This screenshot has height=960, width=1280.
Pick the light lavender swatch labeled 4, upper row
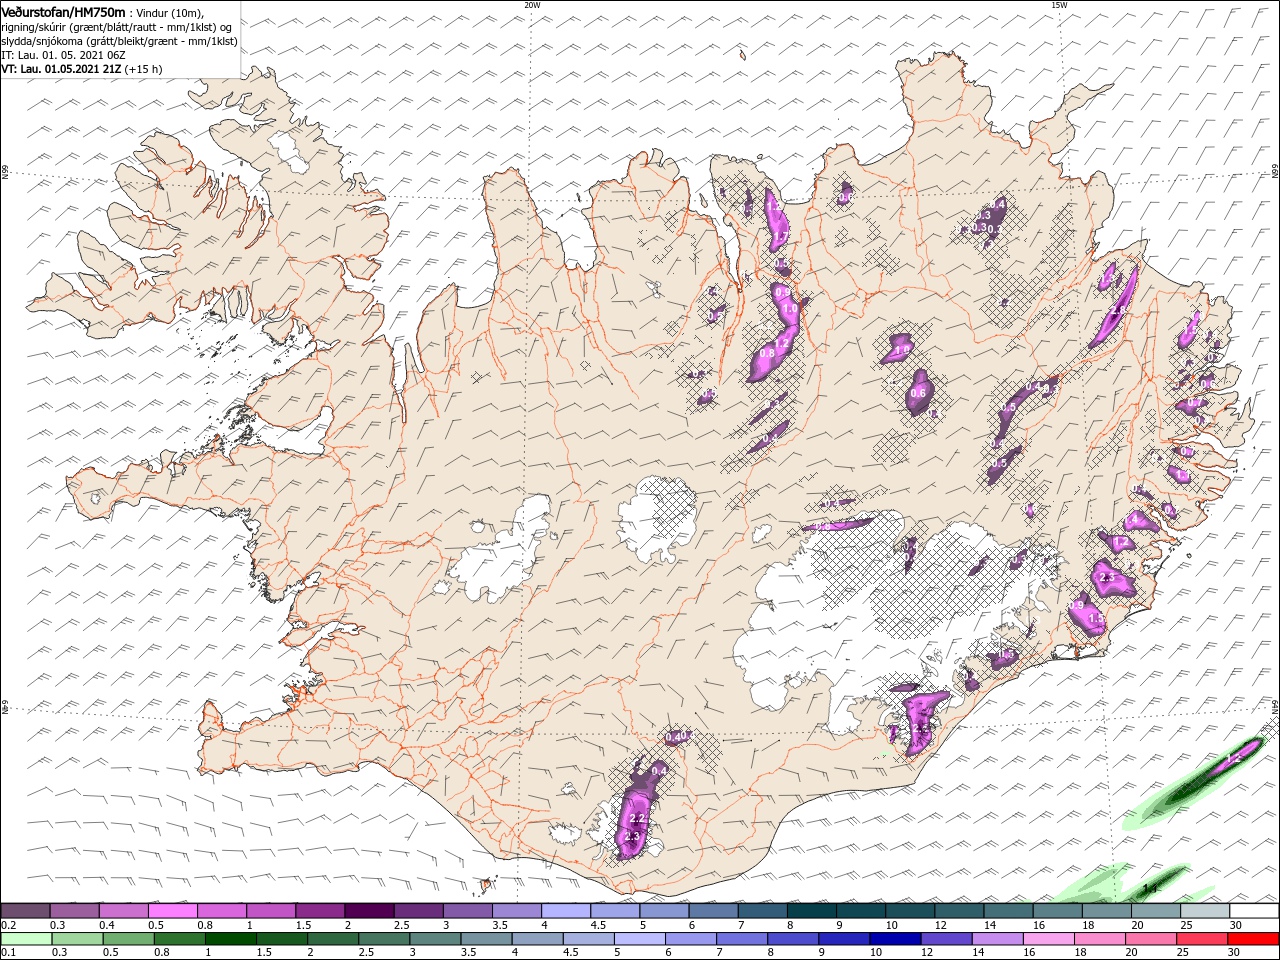coord(566,911)
